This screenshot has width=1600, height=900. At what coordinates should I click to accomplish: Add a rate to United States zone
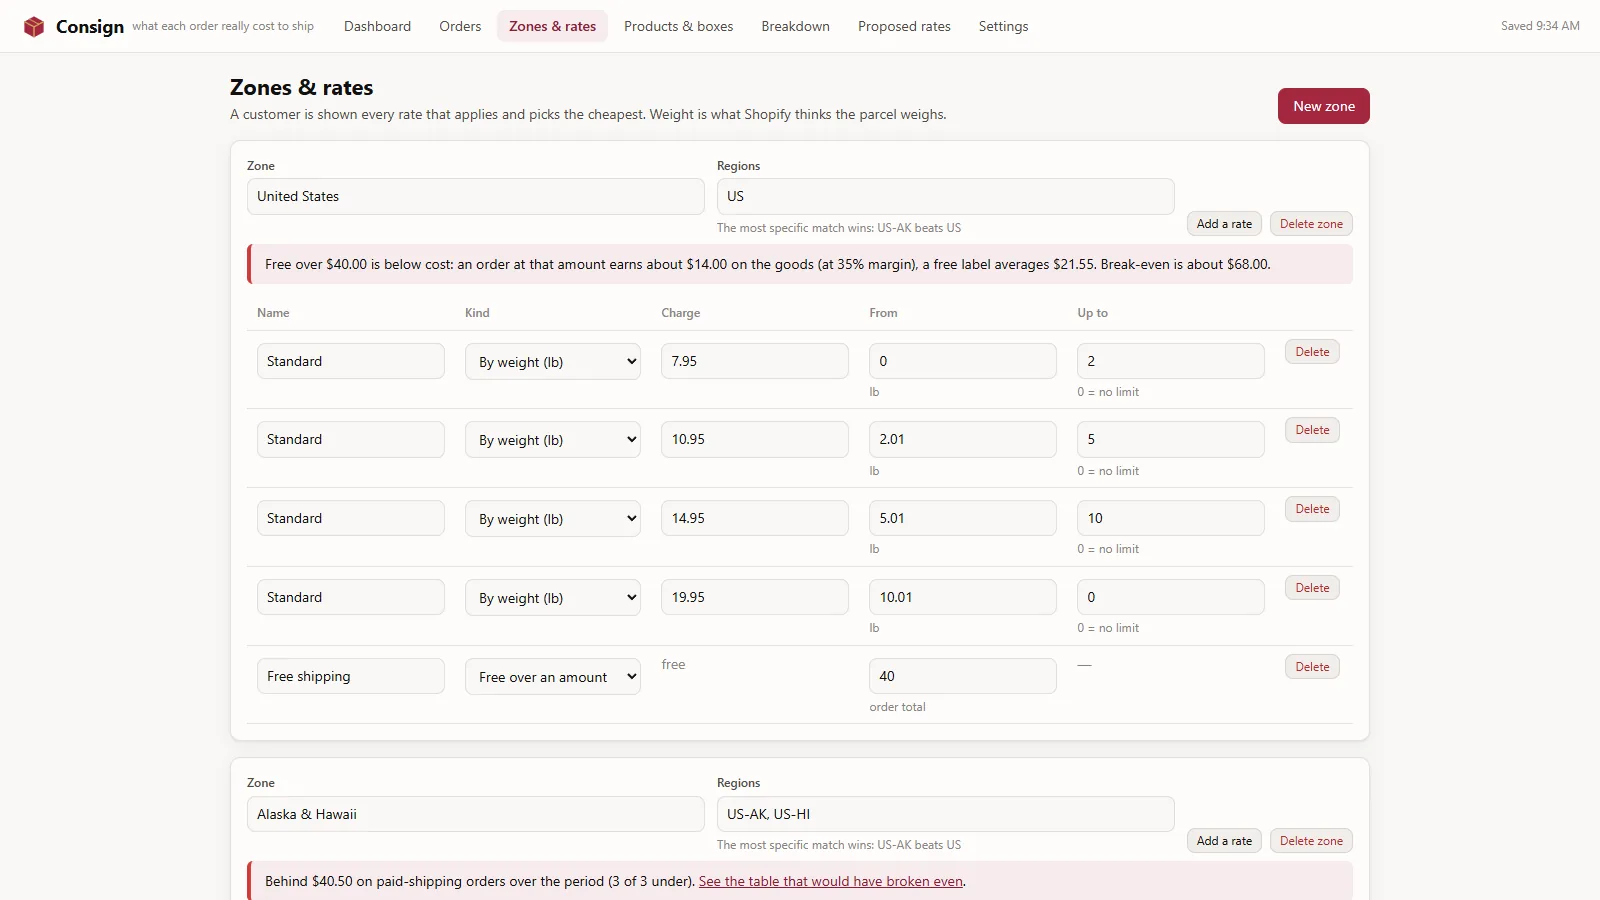1224,224
